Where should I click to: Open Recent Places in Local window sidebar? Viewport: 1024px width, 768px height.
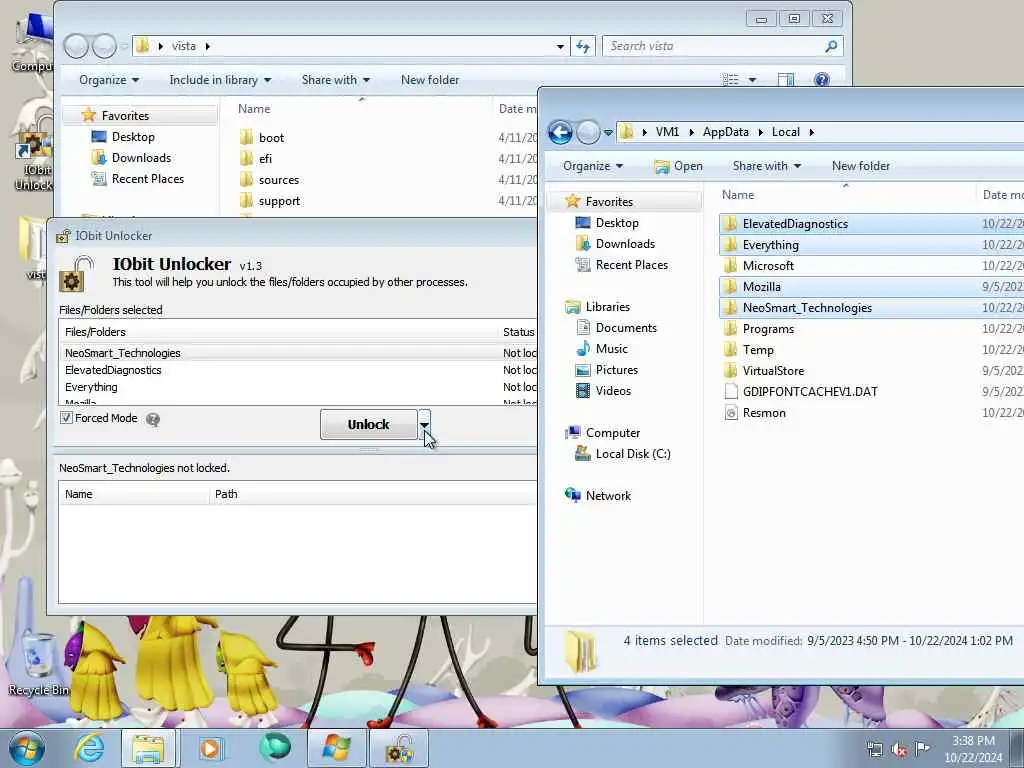[x=632, y=264]
